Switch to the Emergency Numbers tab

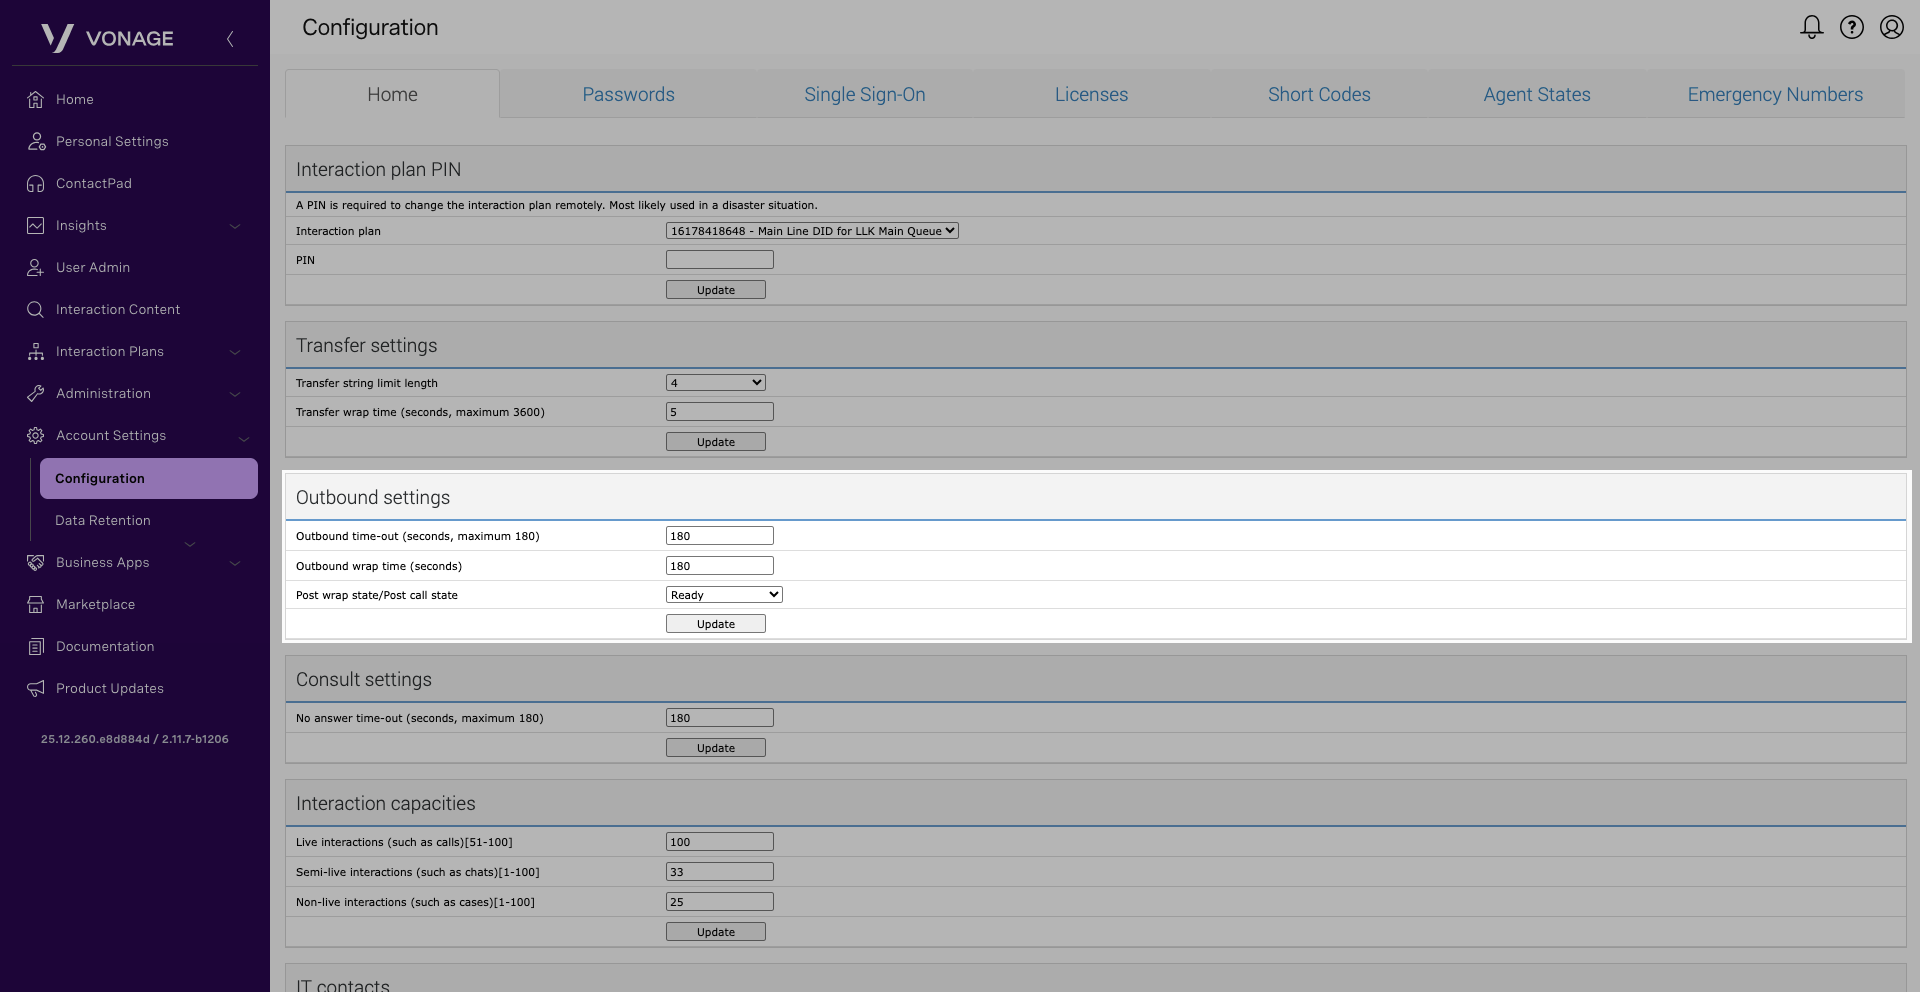tap(1774, 95)
